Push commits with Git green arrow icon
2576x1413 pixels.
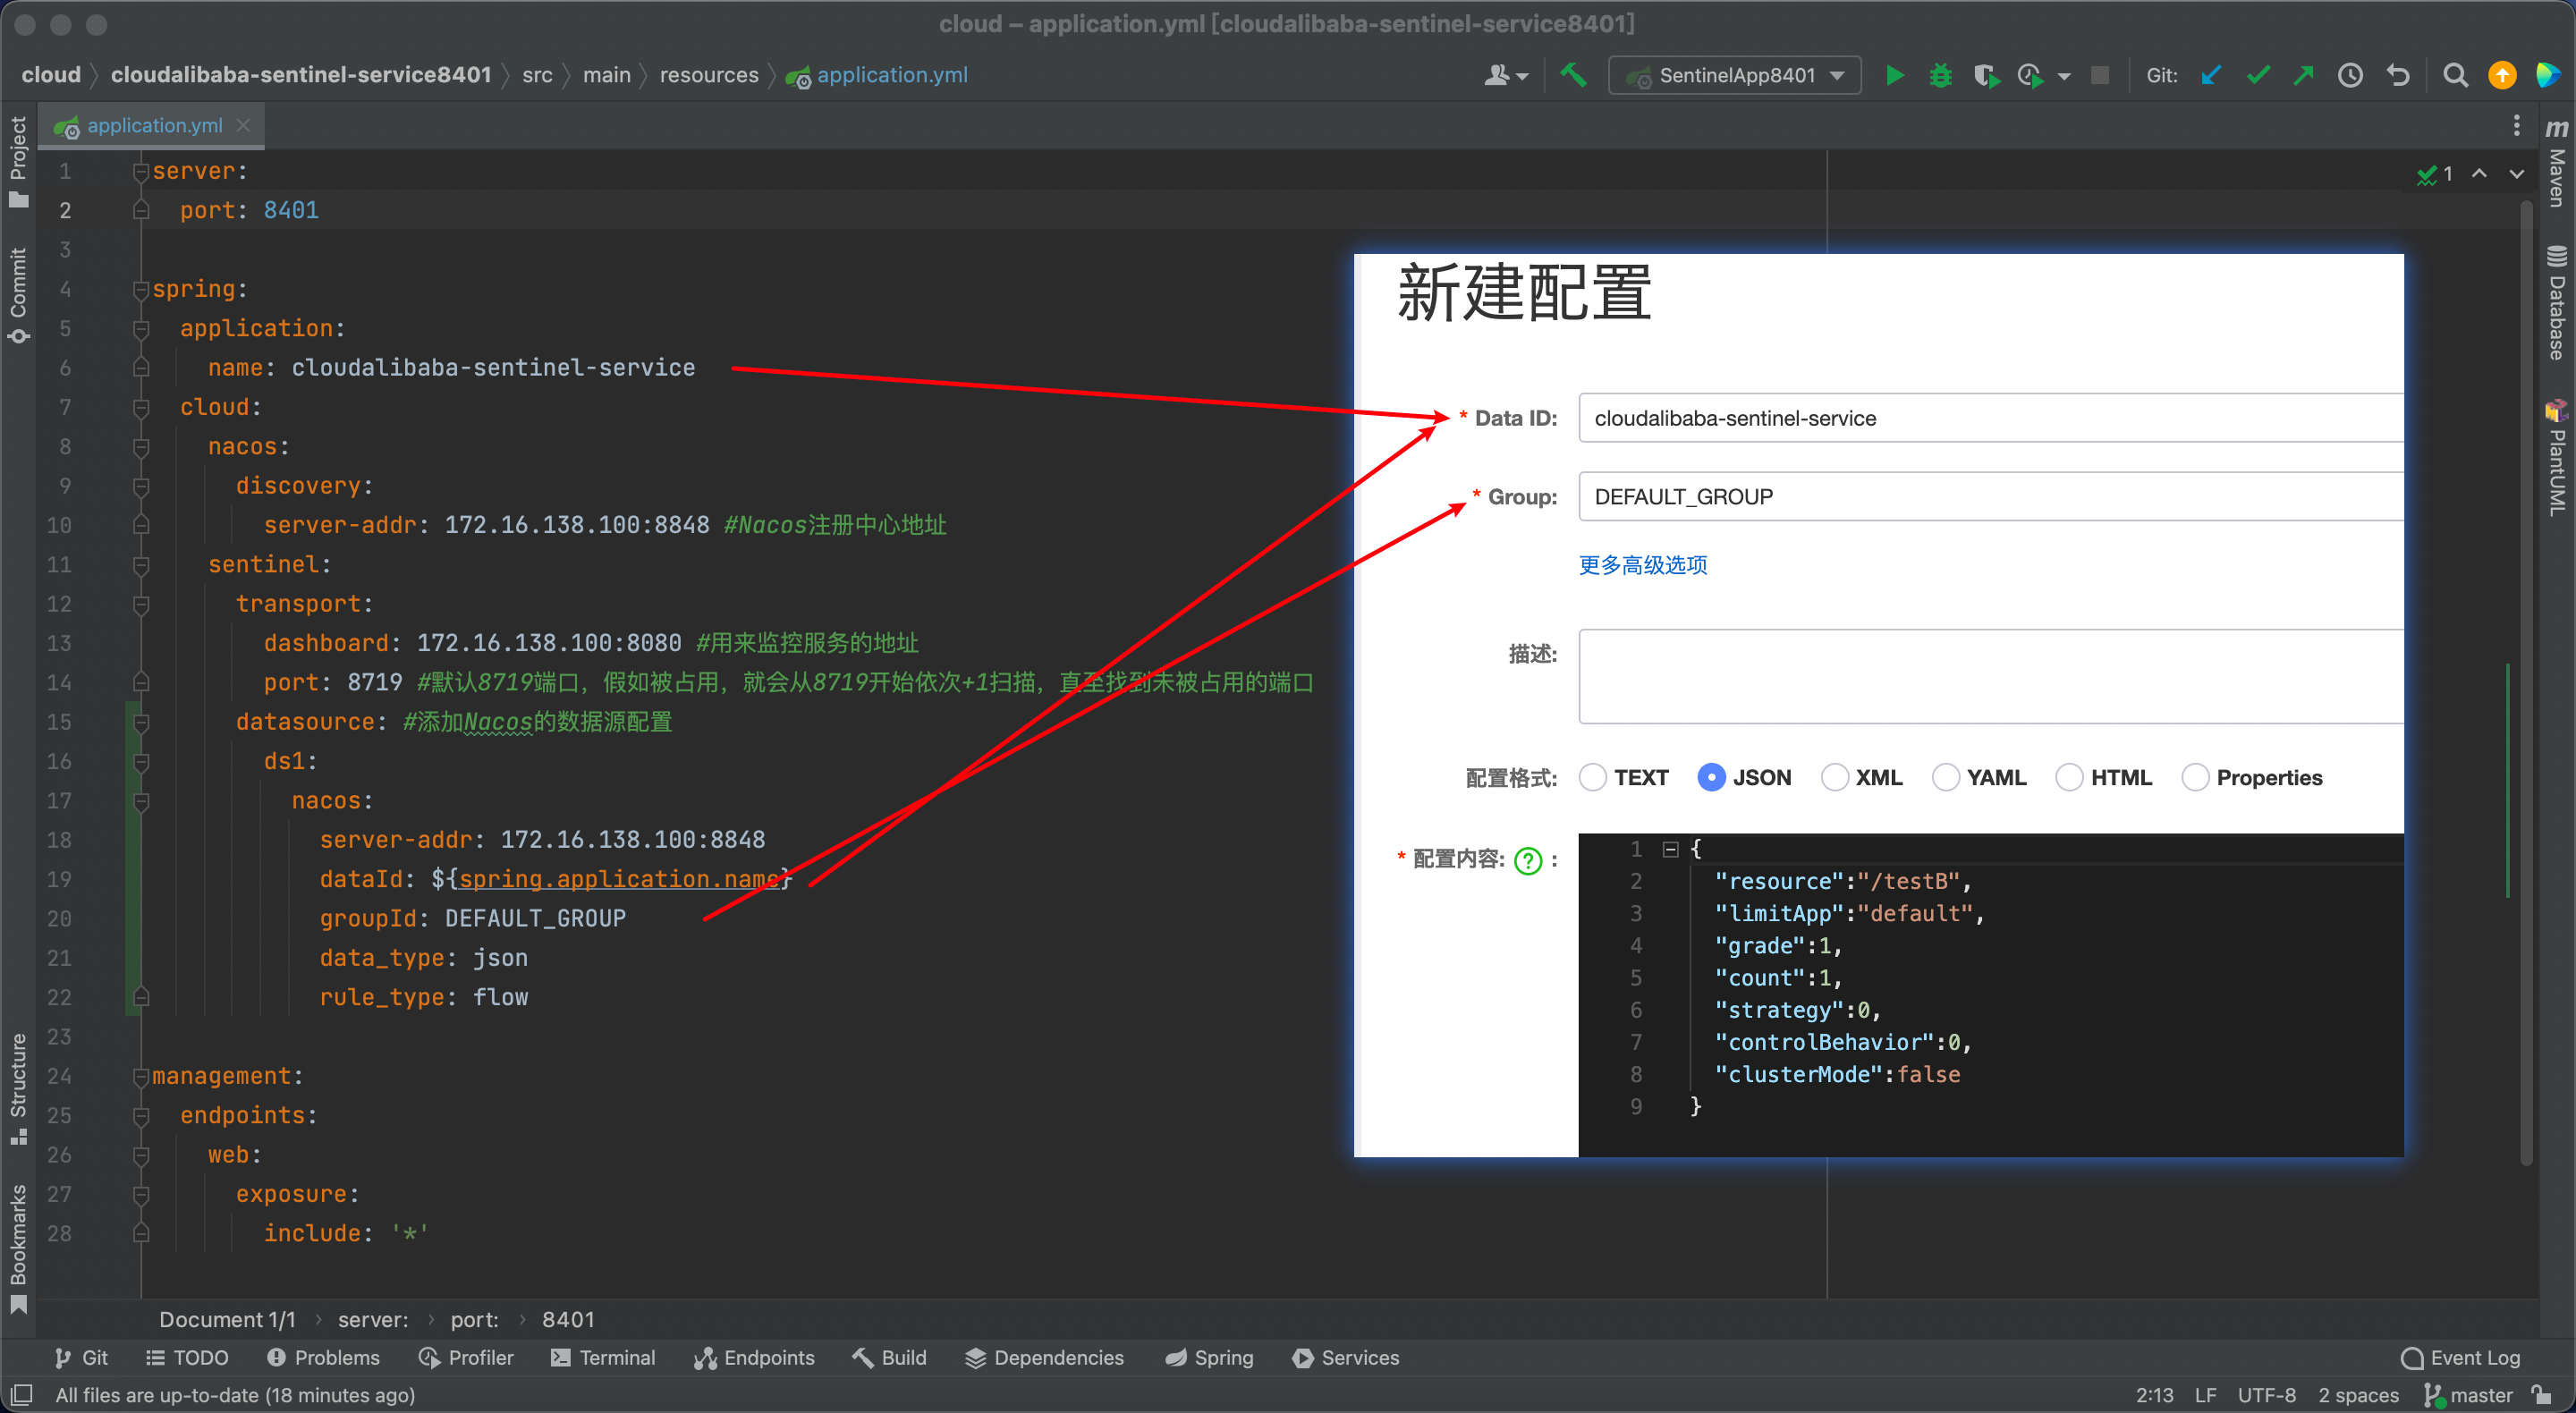2304,75
